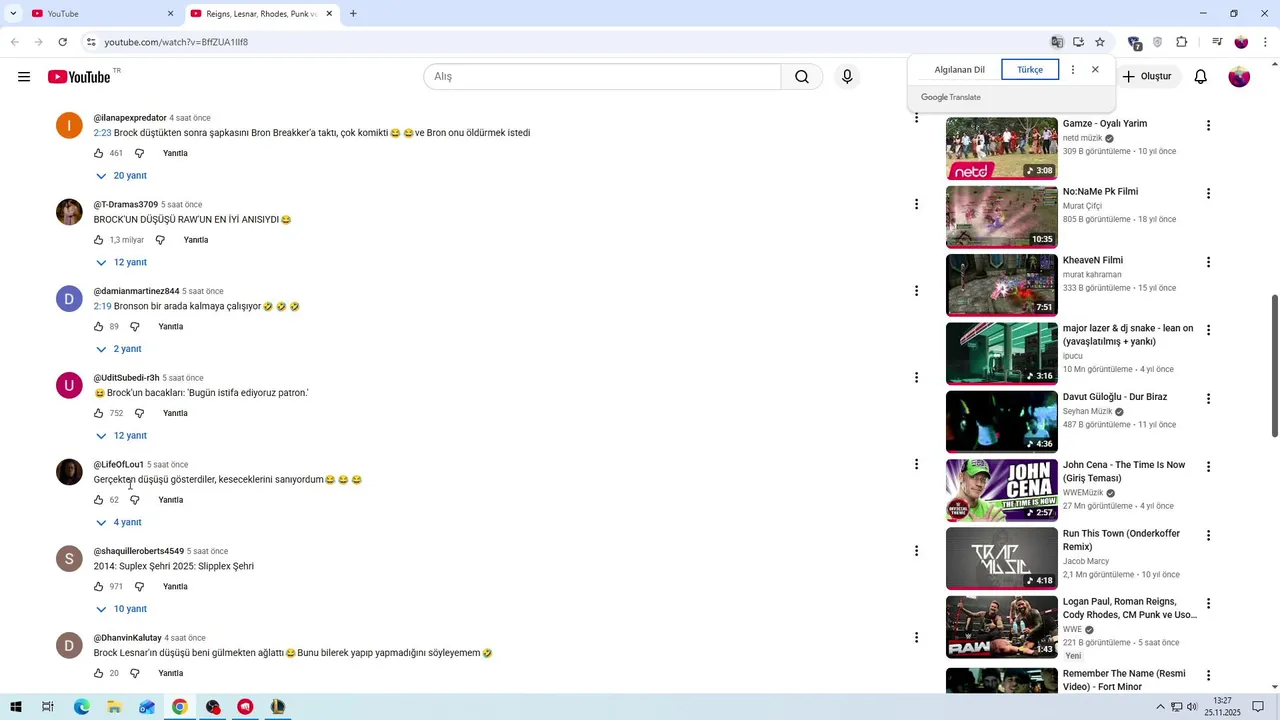Open the YouTube hamburger guide menu
This screenshot has width=1280, height=720.
click(x=24, y=77)
